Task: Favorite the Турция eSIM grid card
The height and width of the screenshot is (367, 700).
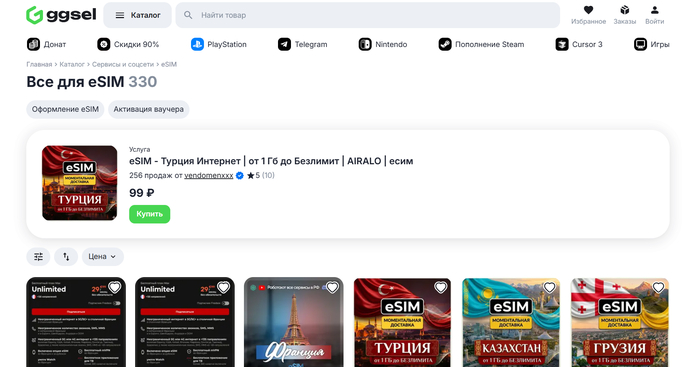Action: click(441, 288)
